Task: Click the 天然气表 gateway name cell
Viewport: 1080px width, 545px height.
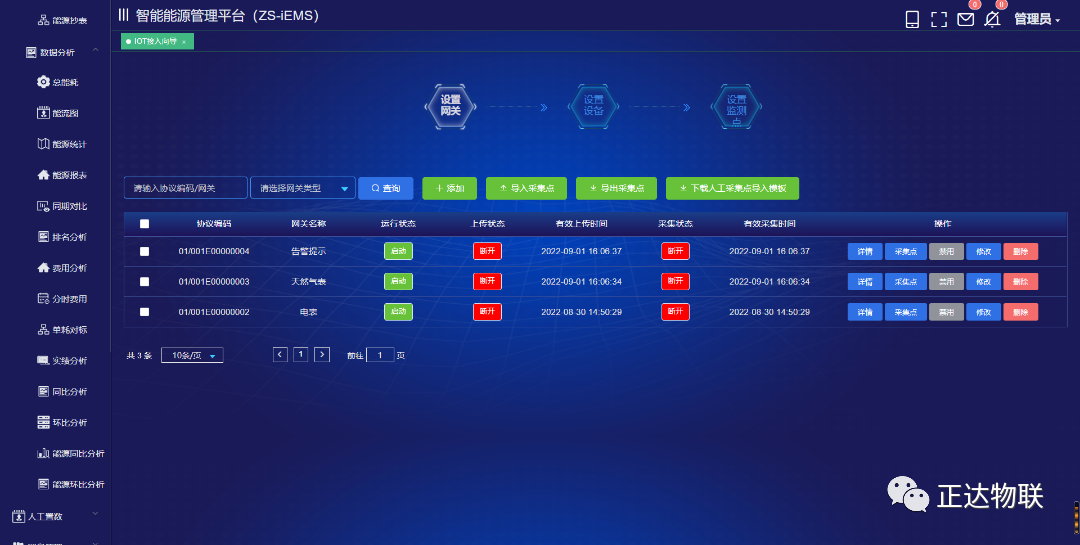Action: [x=309, y=282]
